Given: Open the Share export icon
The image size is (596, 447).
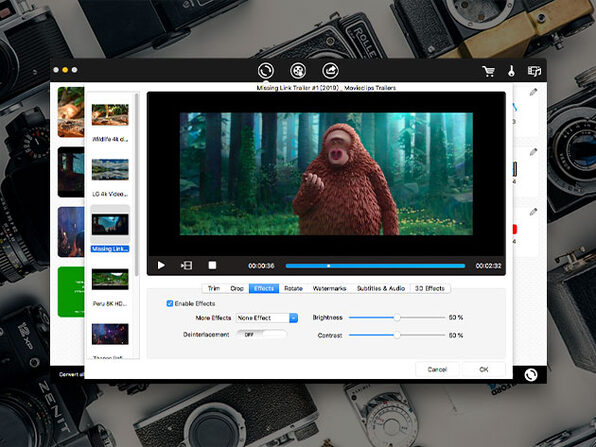Looking at the screenshot, I should click(x=330, y=71).
